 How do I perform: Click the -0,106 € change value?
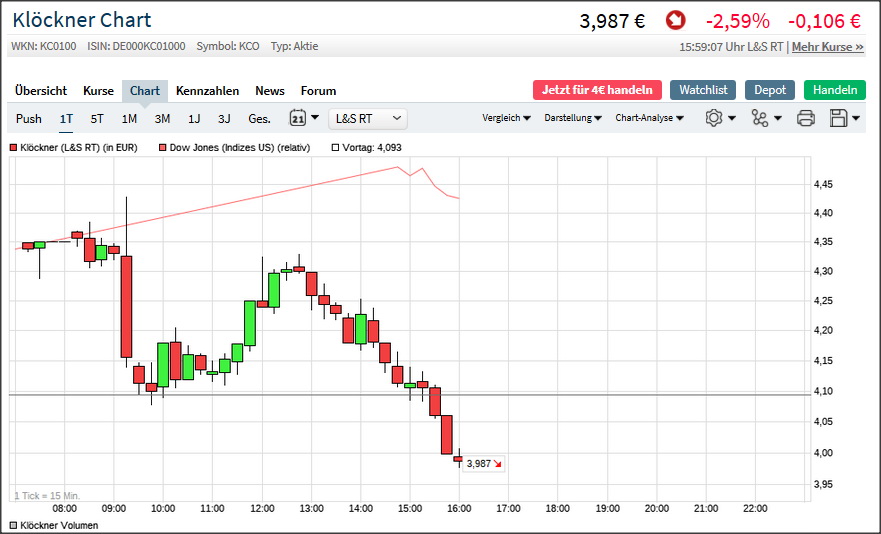click(x=824, y=21)
